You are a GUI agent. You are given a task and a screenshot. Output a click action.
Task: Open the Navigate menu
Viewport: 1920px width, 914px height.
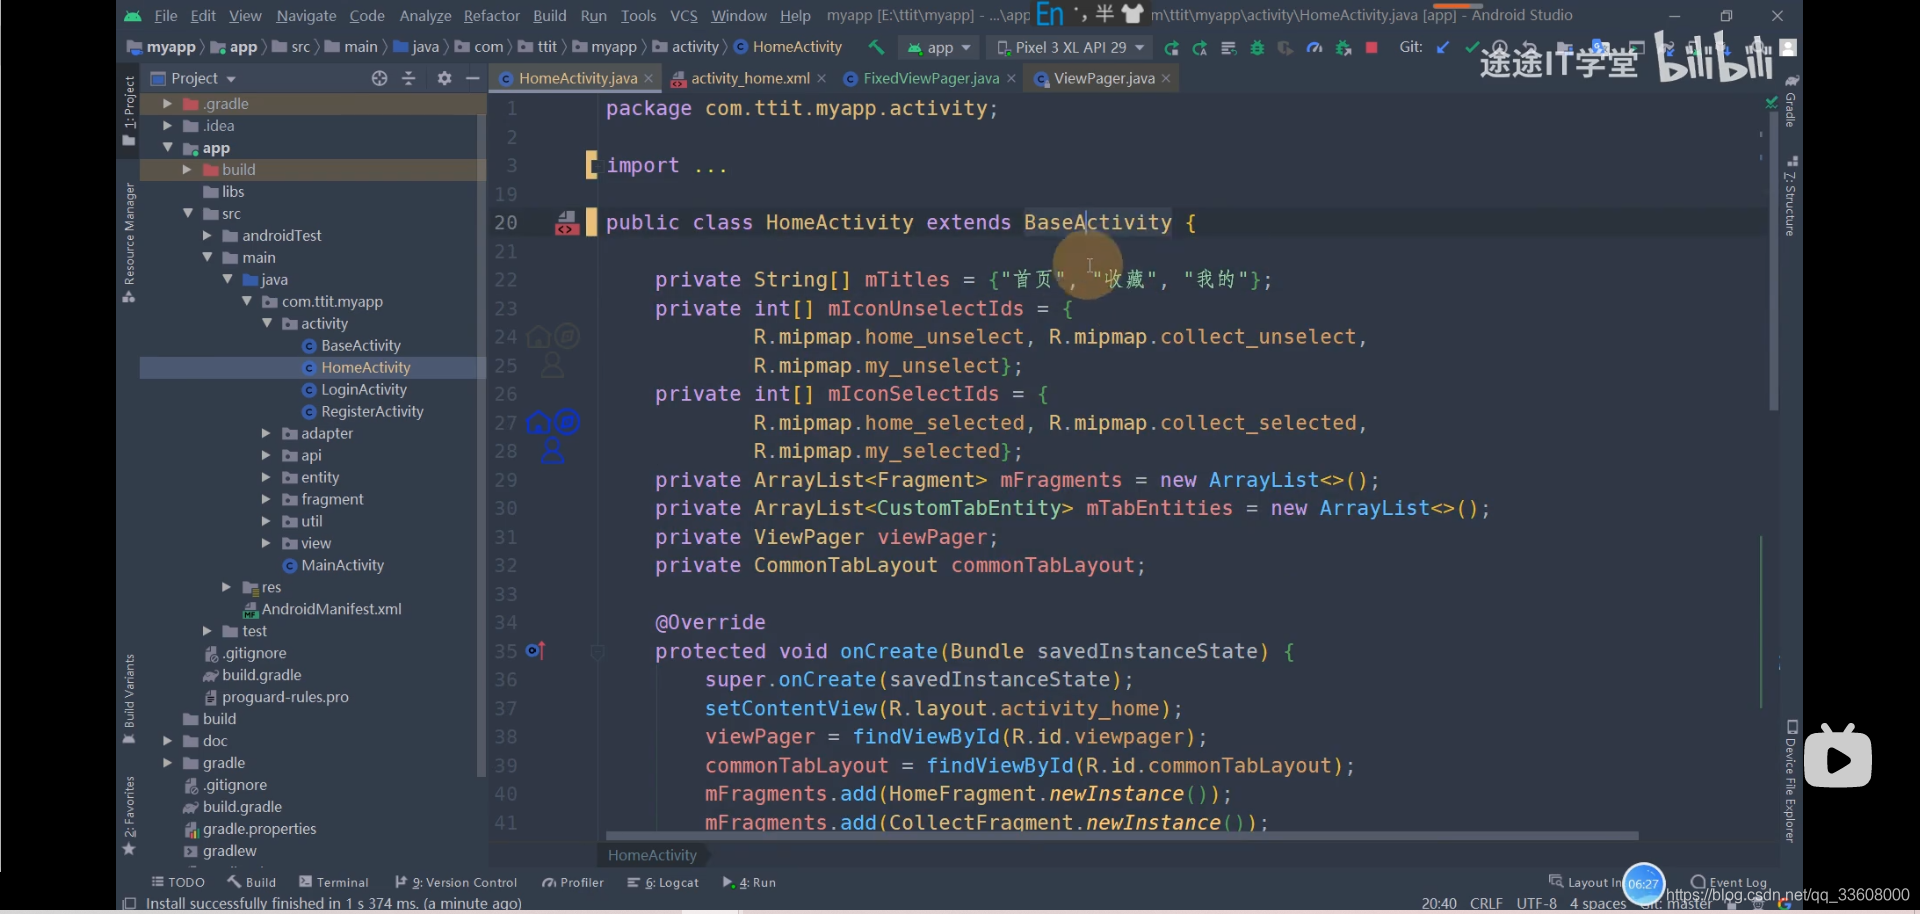click(x=306, y=16)
